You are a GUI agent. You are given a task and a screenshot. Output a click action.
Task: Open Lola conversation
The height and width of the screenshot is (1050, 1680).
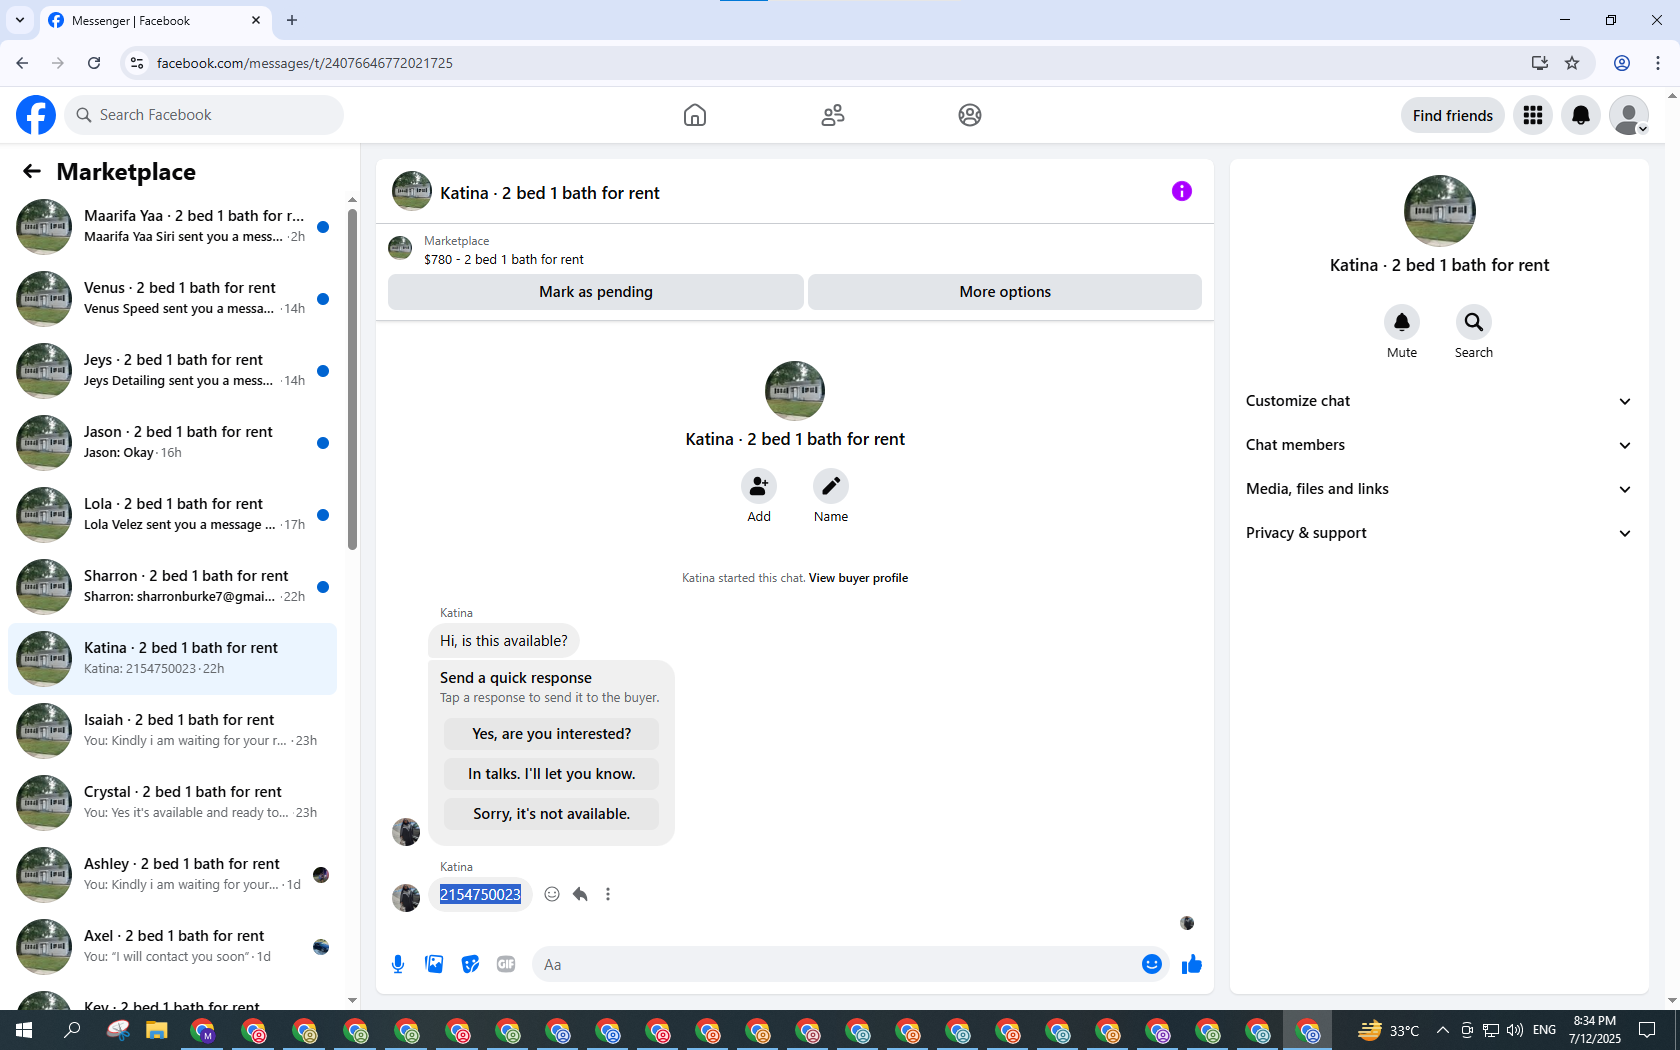tap(172, 515)
